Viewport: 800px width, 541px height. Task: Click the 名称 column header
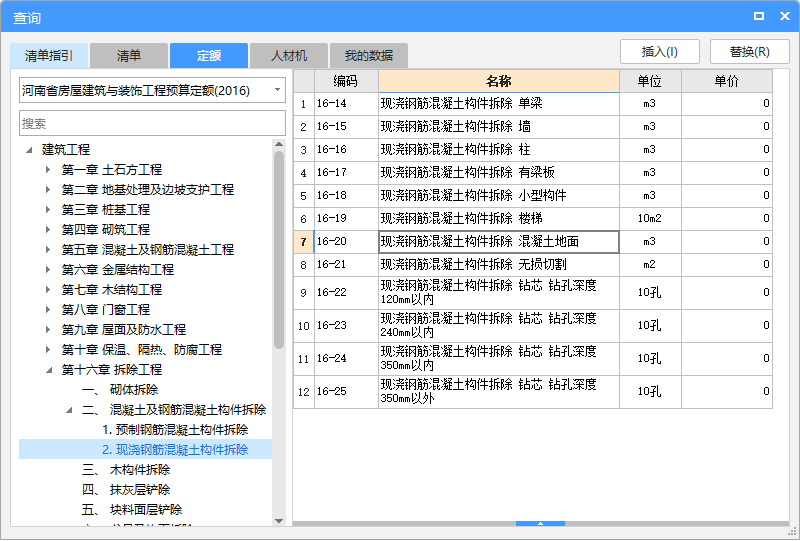coord(498,81)
